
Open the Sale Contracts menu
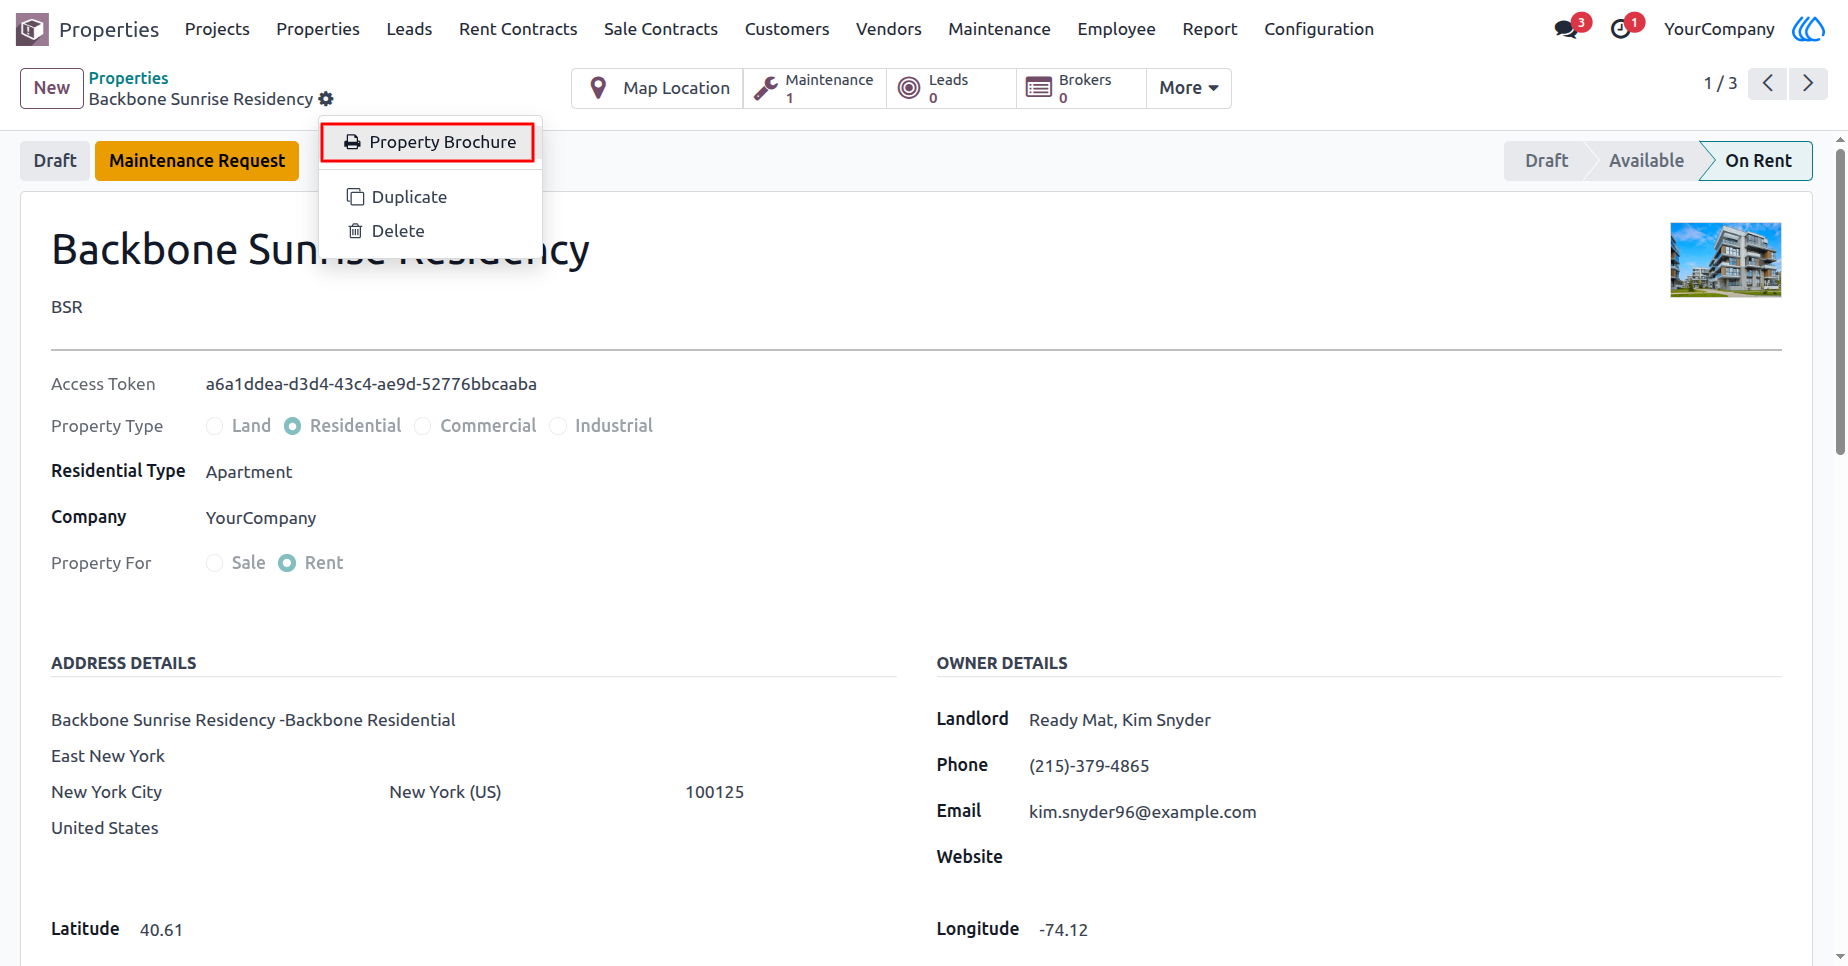point(661,29)
